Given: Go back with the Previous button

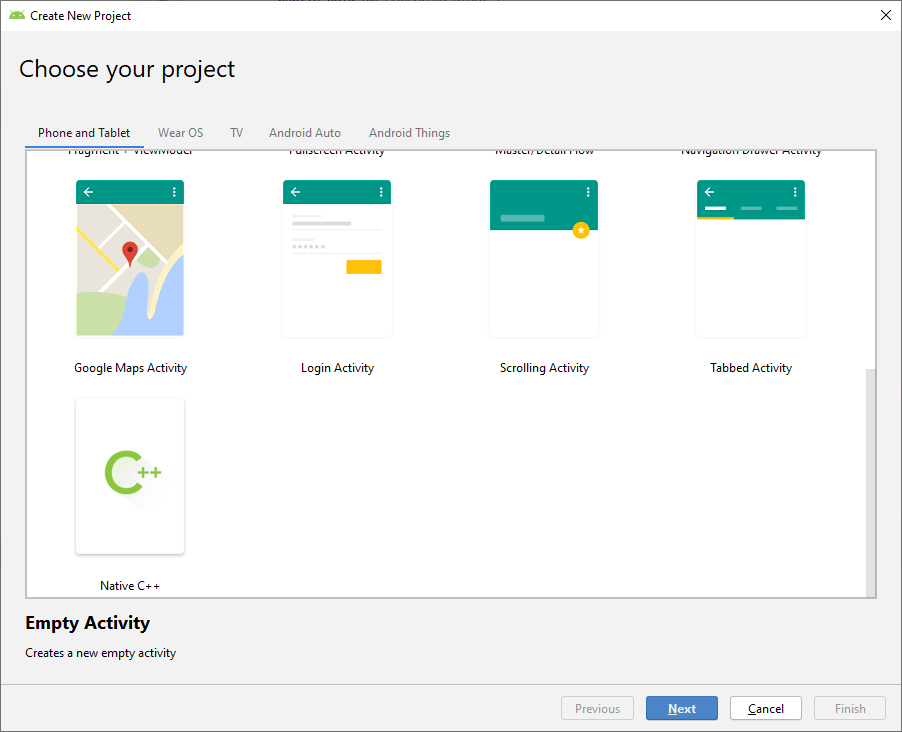Looking at the screenshot, I should (597, 708).
